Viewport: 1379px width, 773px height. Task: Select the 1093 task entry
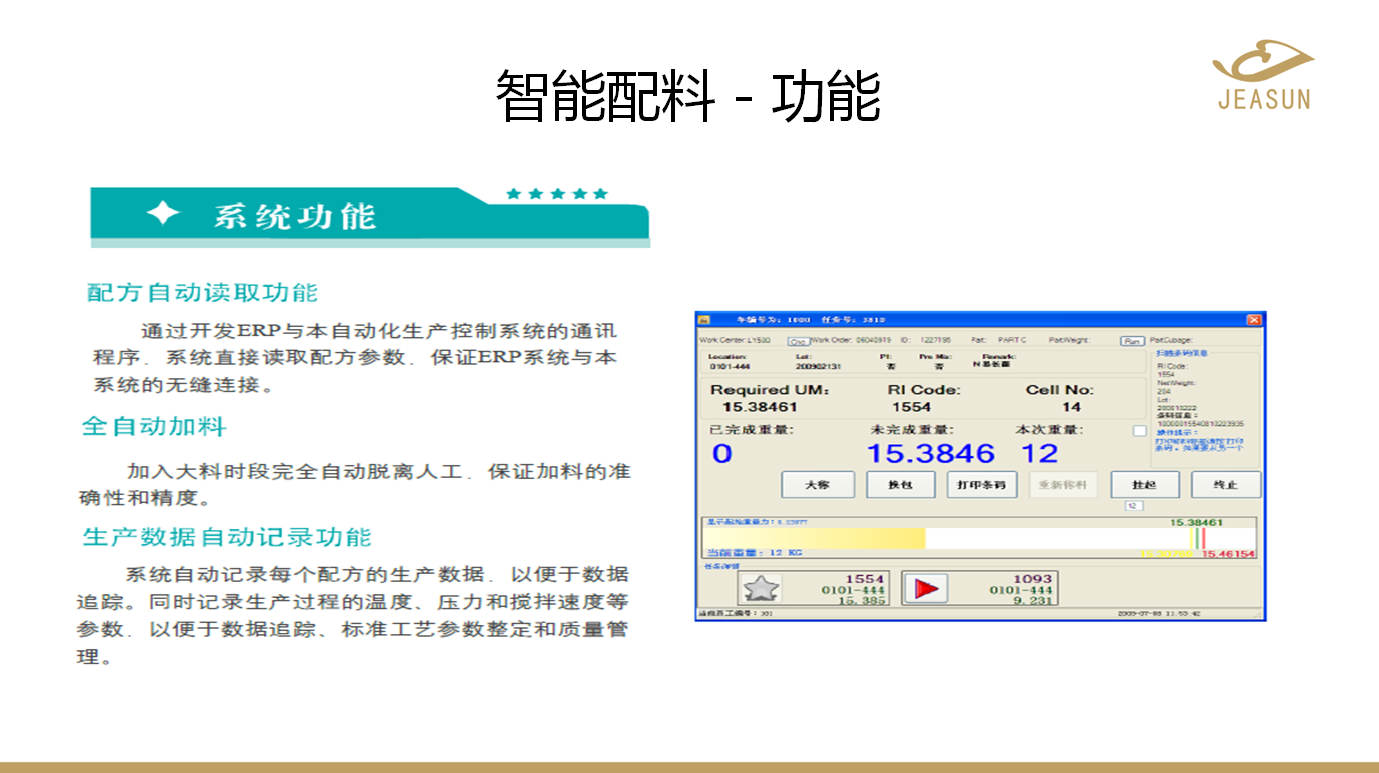coord(979,588)
